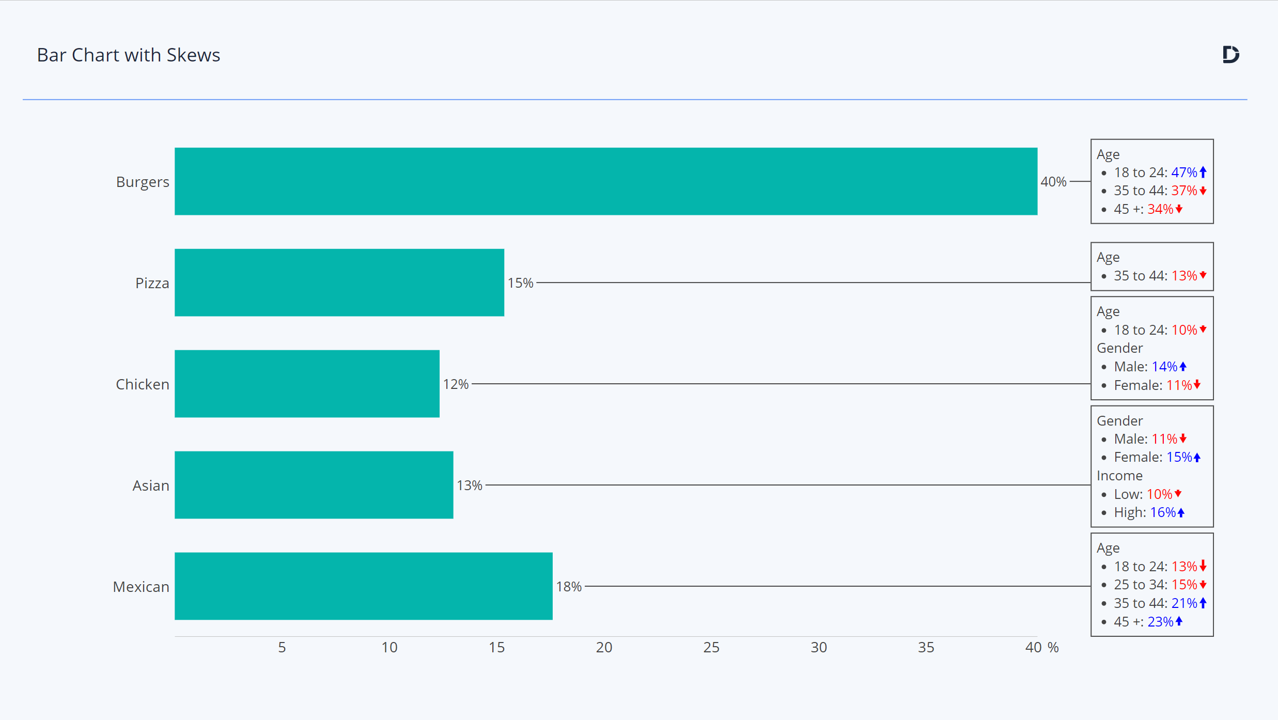Select the Burgers bar
1278x720 pixels.
pos(606,181)
